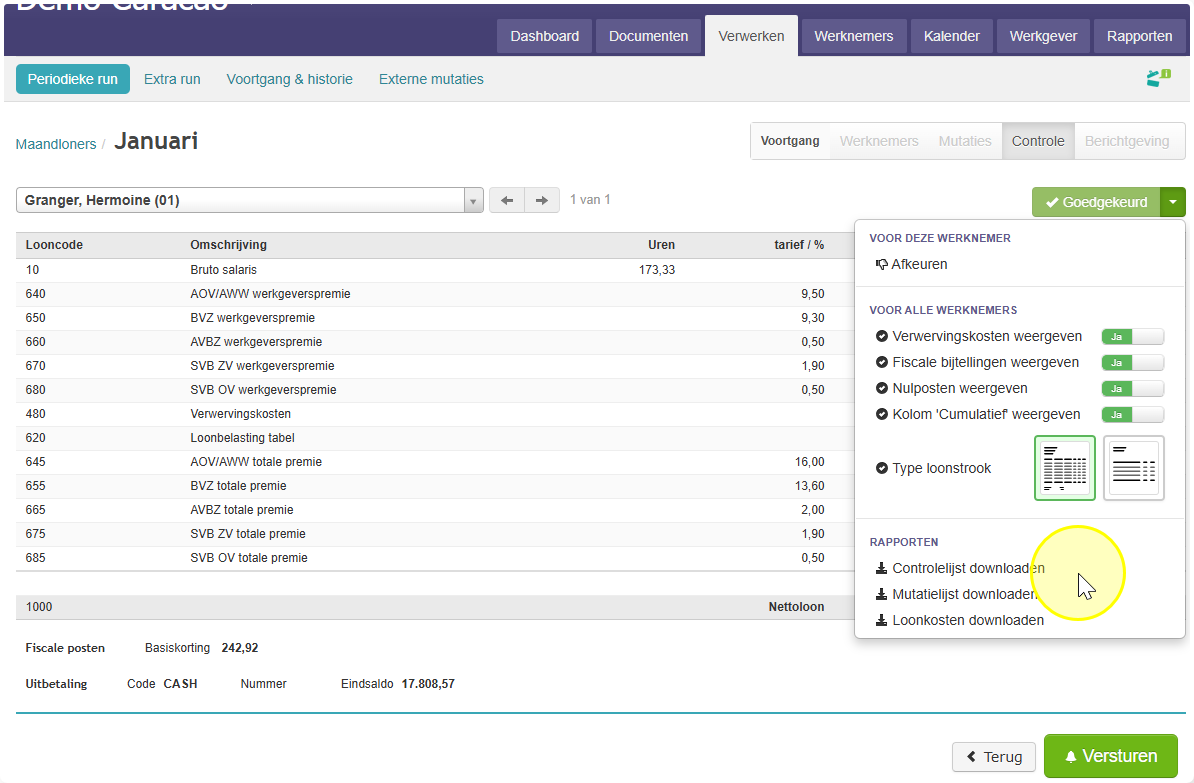1194x783 pixels.
Task: Go to previous employee arrow
Action: tap(507, 200)
